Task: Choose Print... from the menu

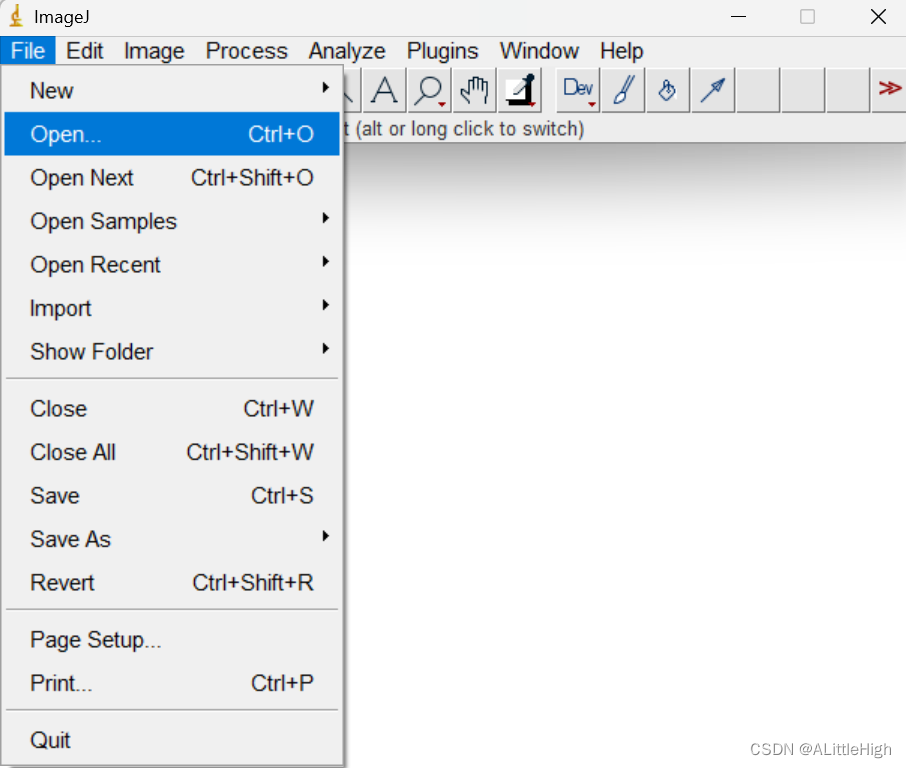Action: coord(172,683)
